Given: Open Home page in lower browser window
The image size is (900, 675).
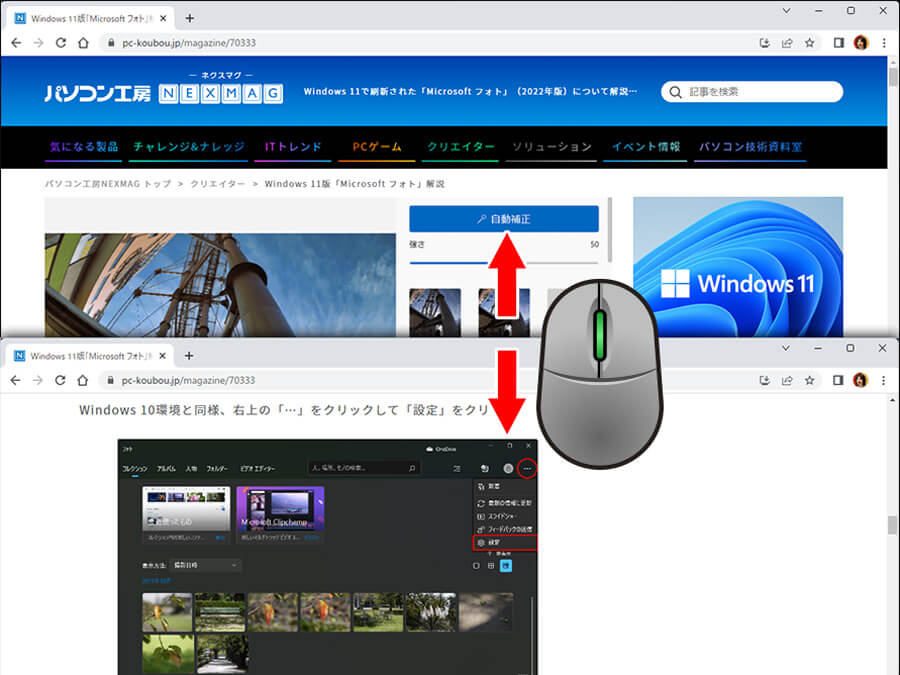Looking at the screenshot, I should (x=83, y=380).
